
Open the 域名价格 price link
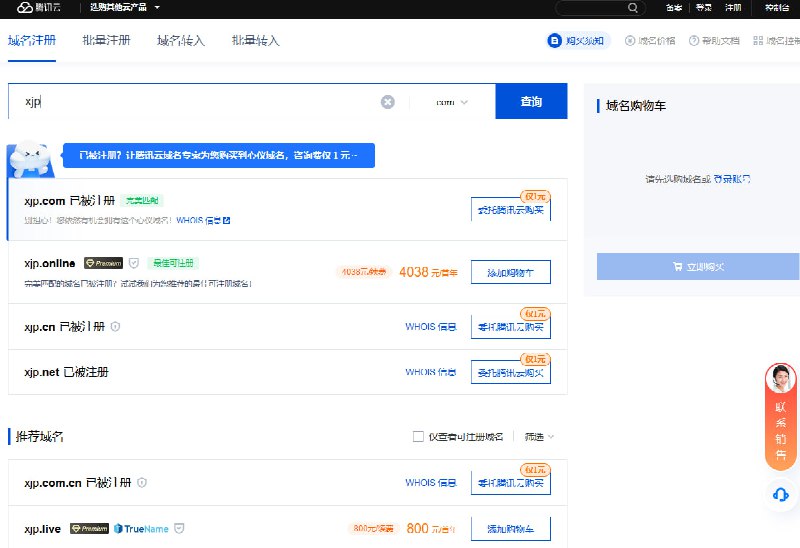650,41
